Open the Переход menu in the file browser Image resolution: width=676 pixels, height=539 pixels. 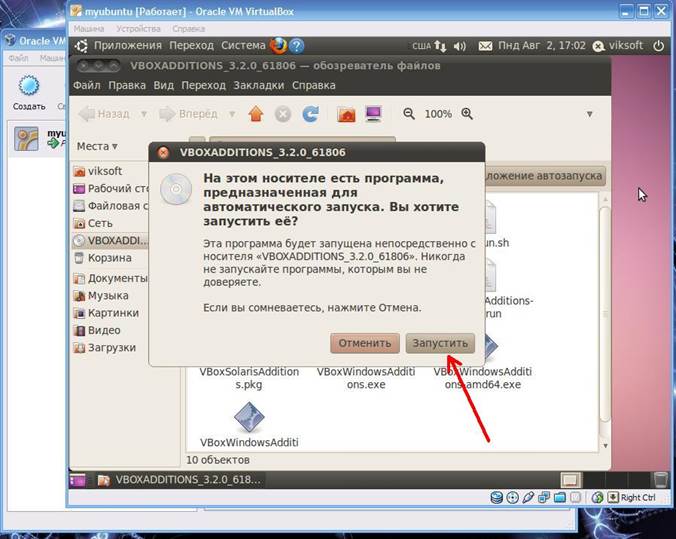click(x=203, y=85)
